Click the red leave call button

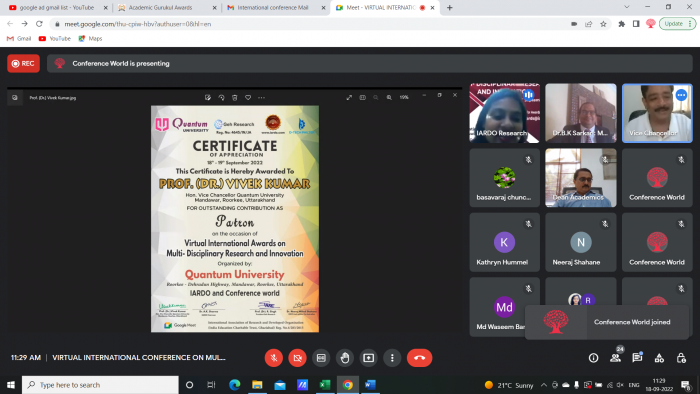[x=419, y=358]
